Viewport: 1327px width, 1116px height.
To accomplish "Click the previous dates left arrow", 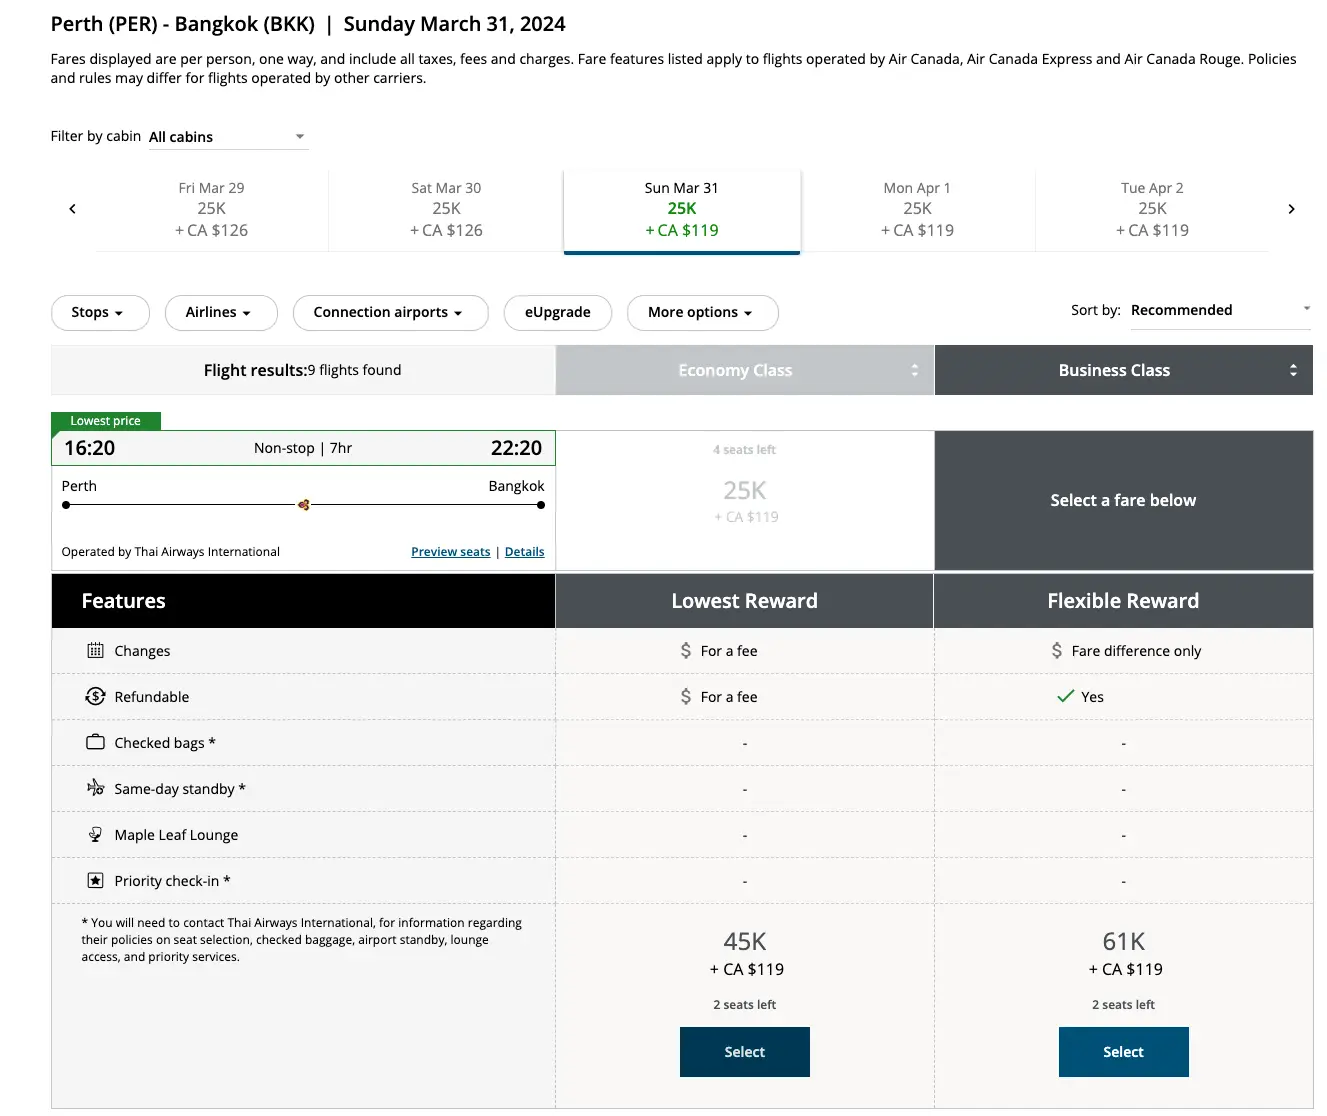I will pyautogui.click(x=72, y=209).
